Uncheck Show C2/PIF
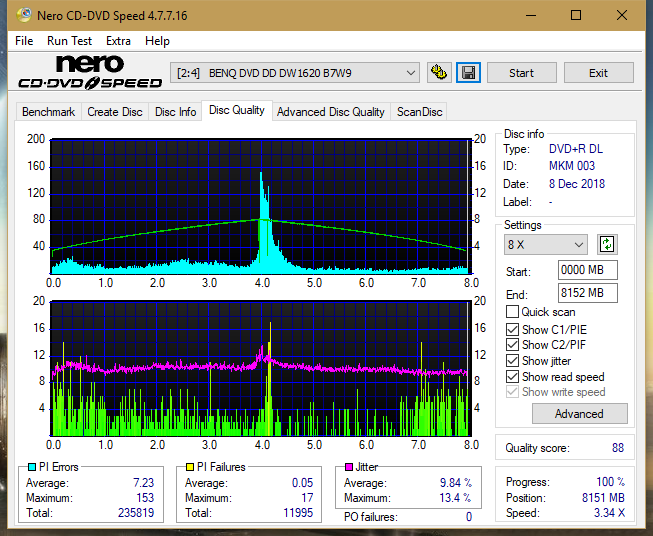Viewport: 653px width, 536px height. tap(512, 345)
